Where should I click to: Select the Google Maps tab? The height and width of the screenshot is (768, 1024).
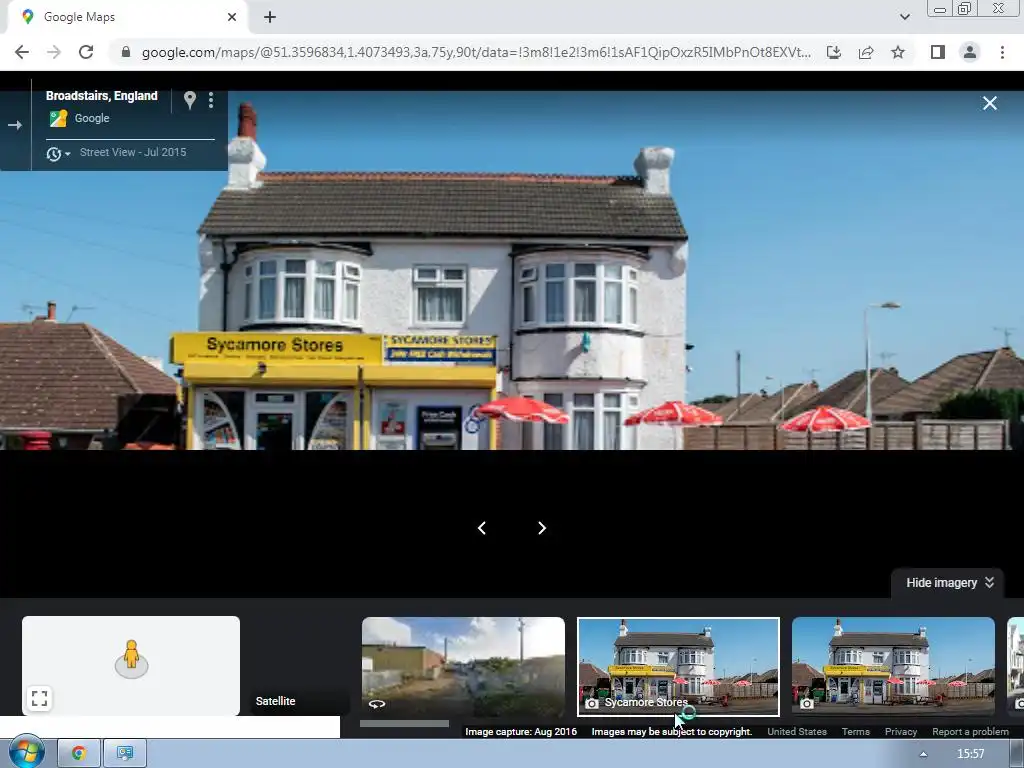point(127,17)
